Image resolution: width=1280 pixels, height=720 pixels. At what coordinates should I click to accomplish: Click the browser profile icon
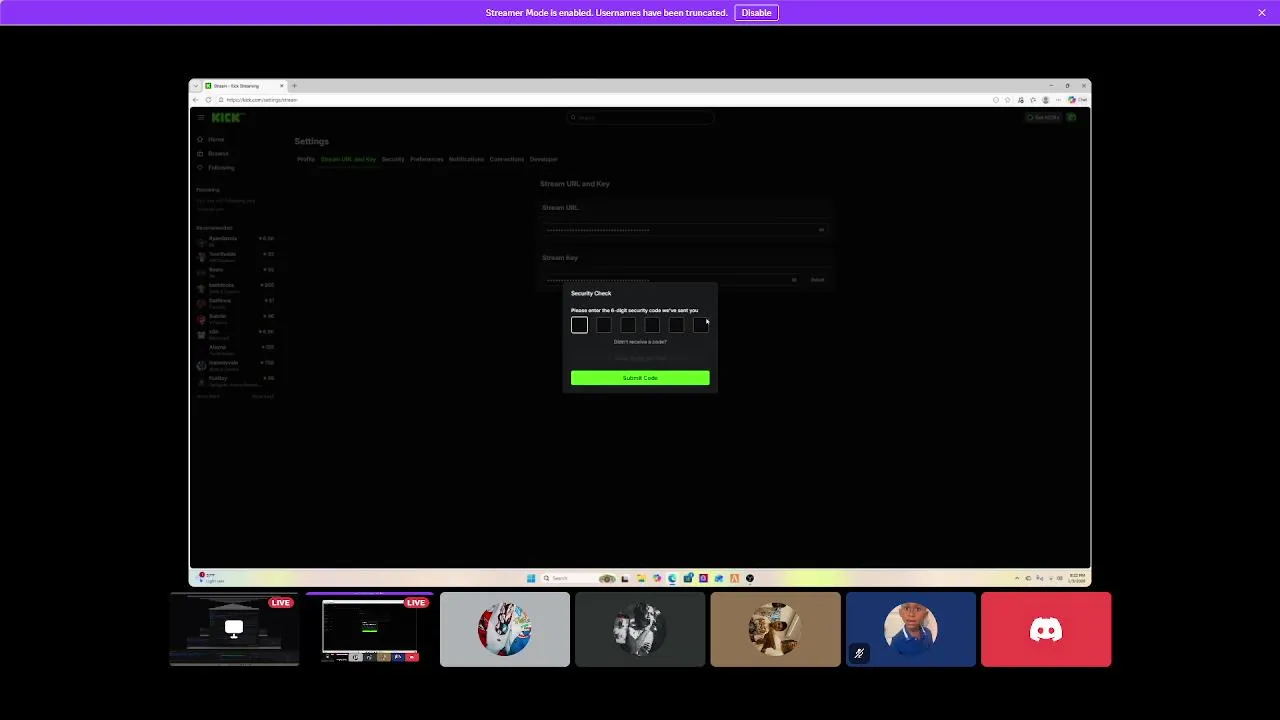[1045, 100]
